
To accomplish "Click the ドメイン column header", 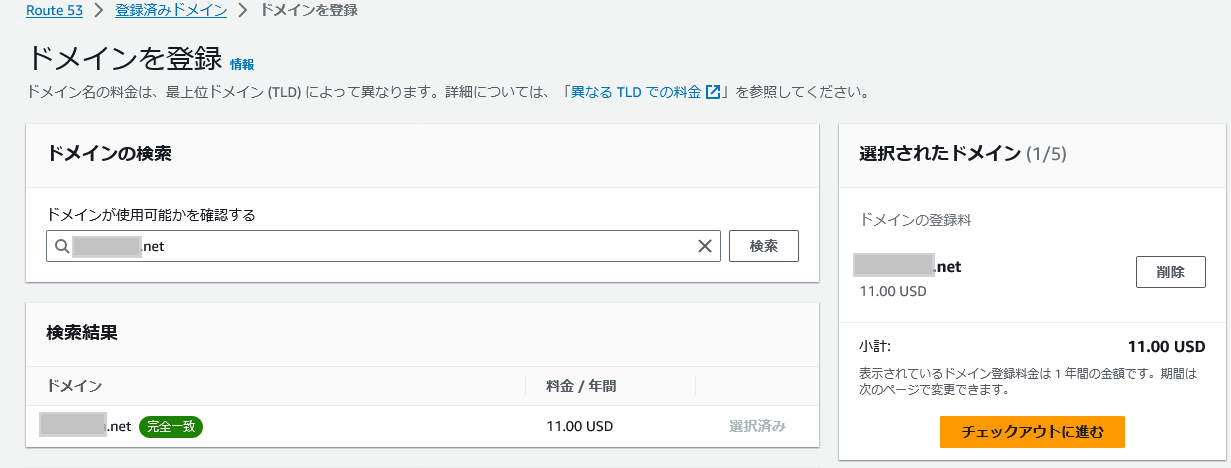I will click(x=75, y=385).
